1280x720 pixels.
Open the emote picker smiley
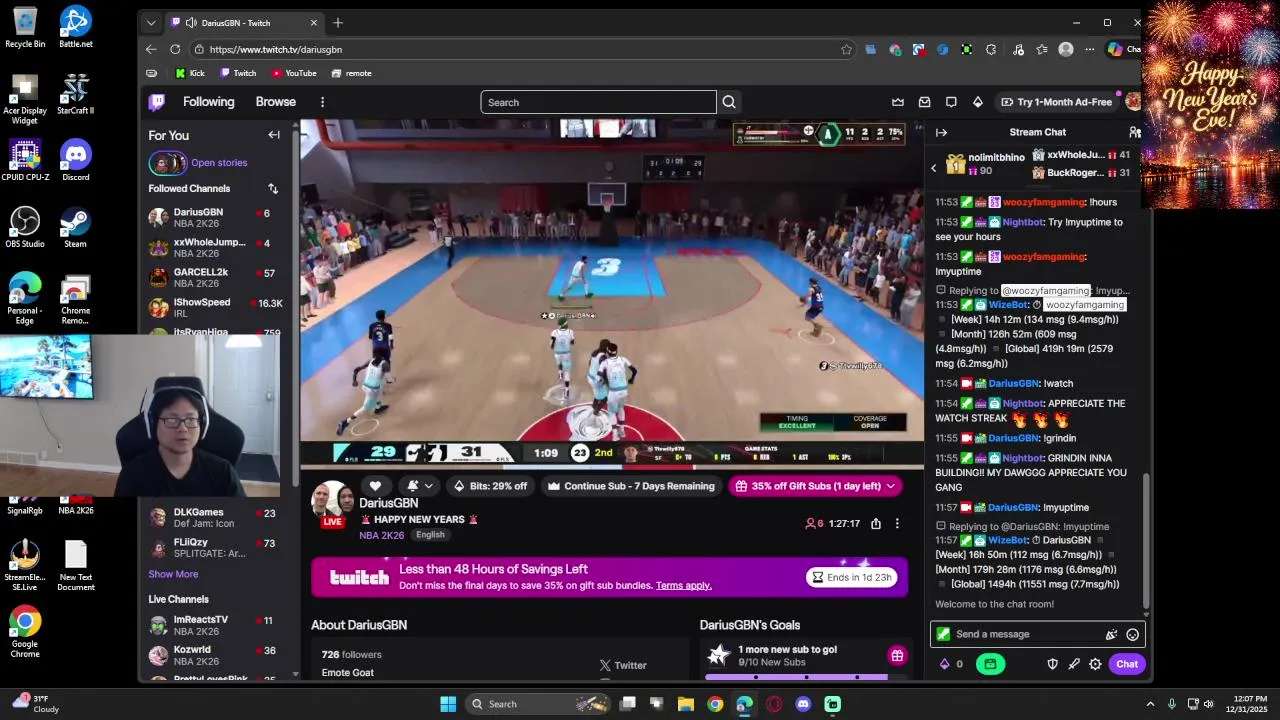1132,634
